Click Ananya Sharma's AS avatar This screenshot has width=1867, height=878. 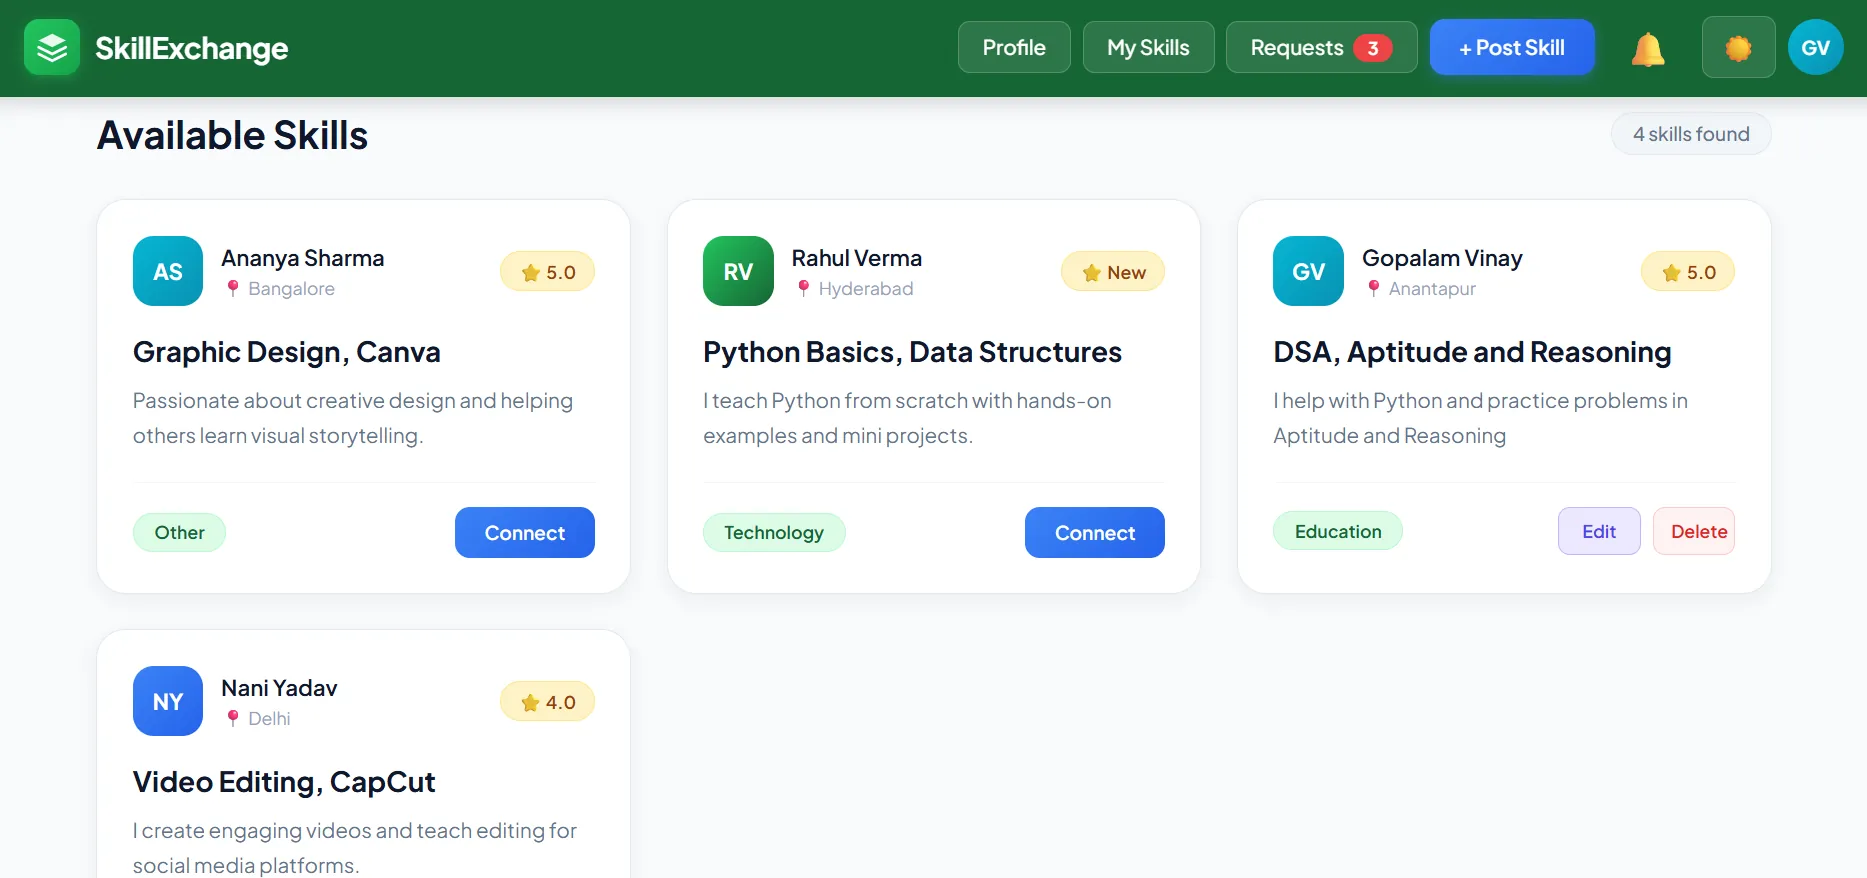click(x=168, y=271)
